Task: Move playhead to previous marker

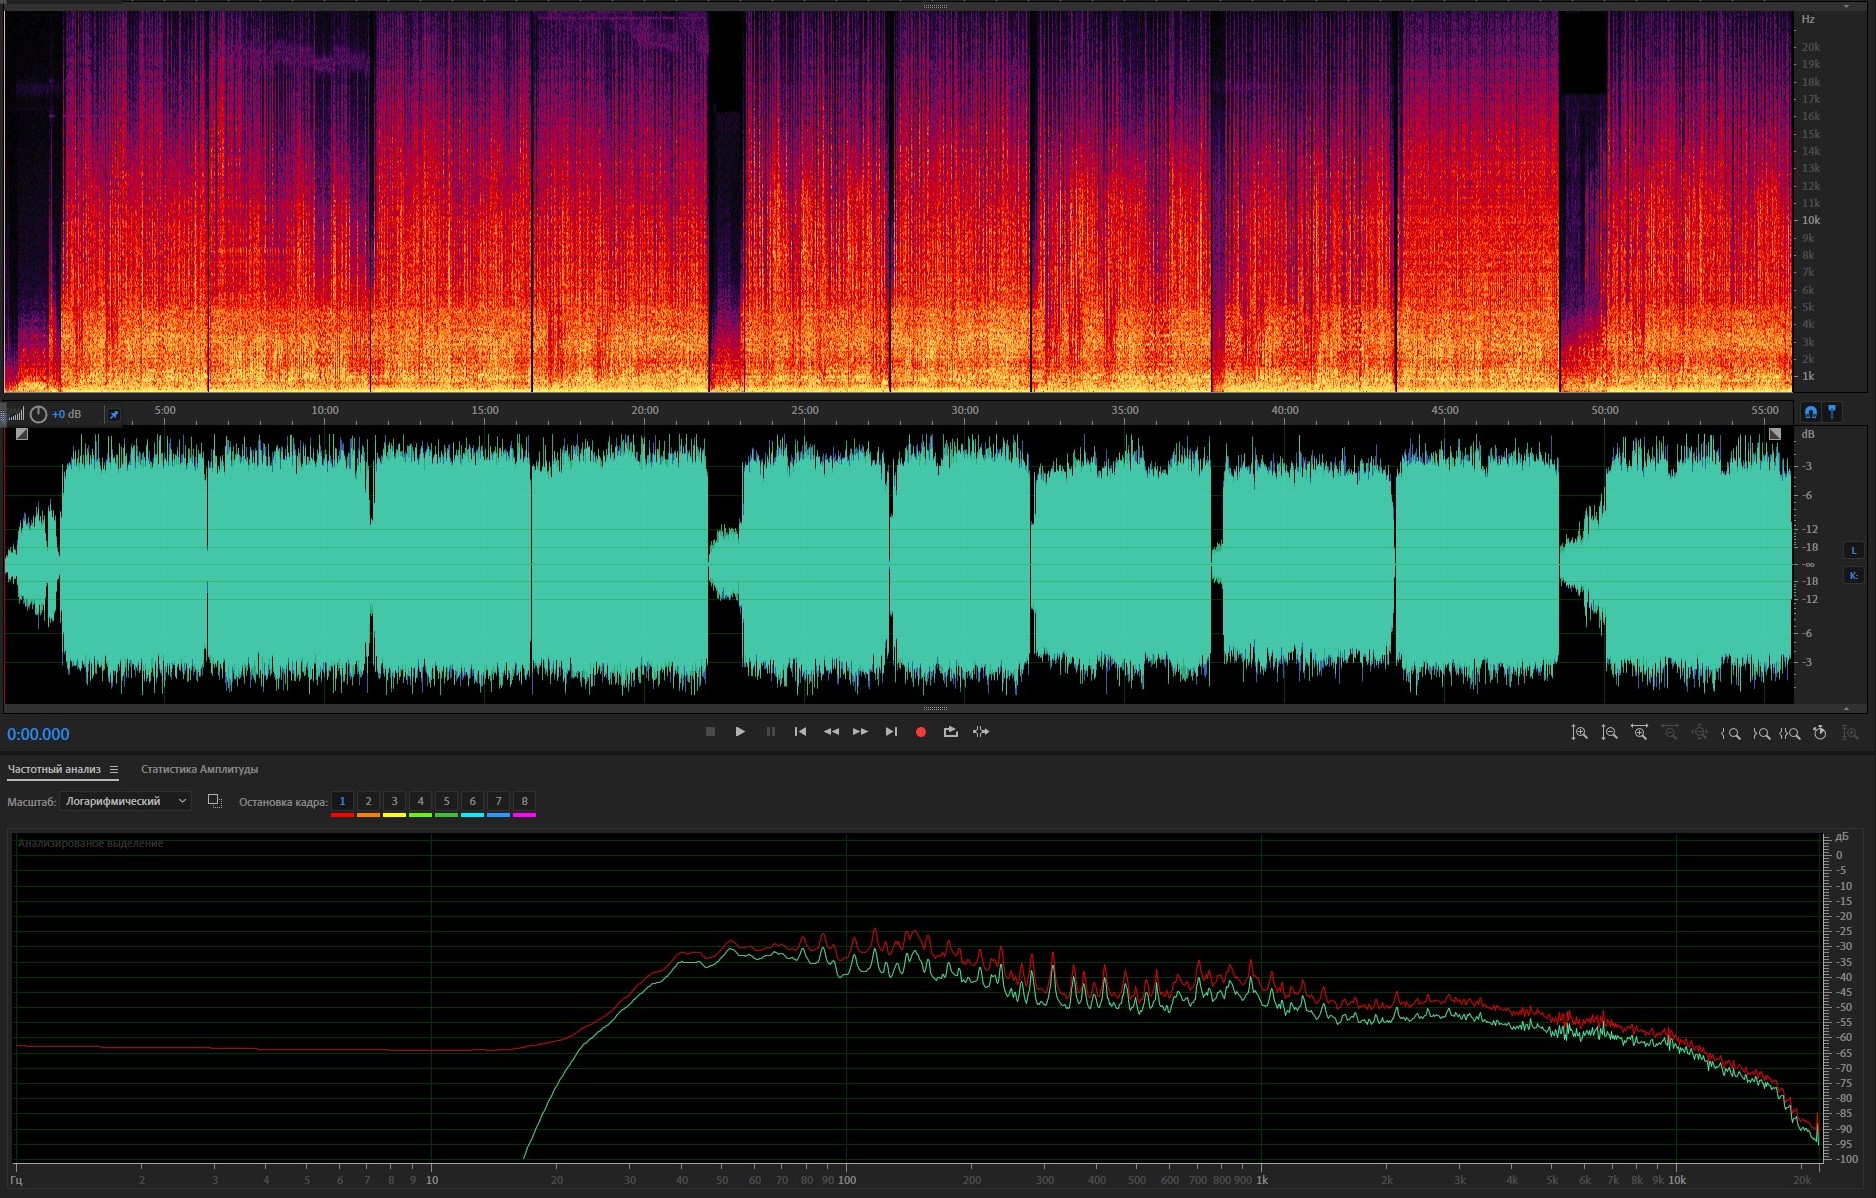Action: point(800,732)
